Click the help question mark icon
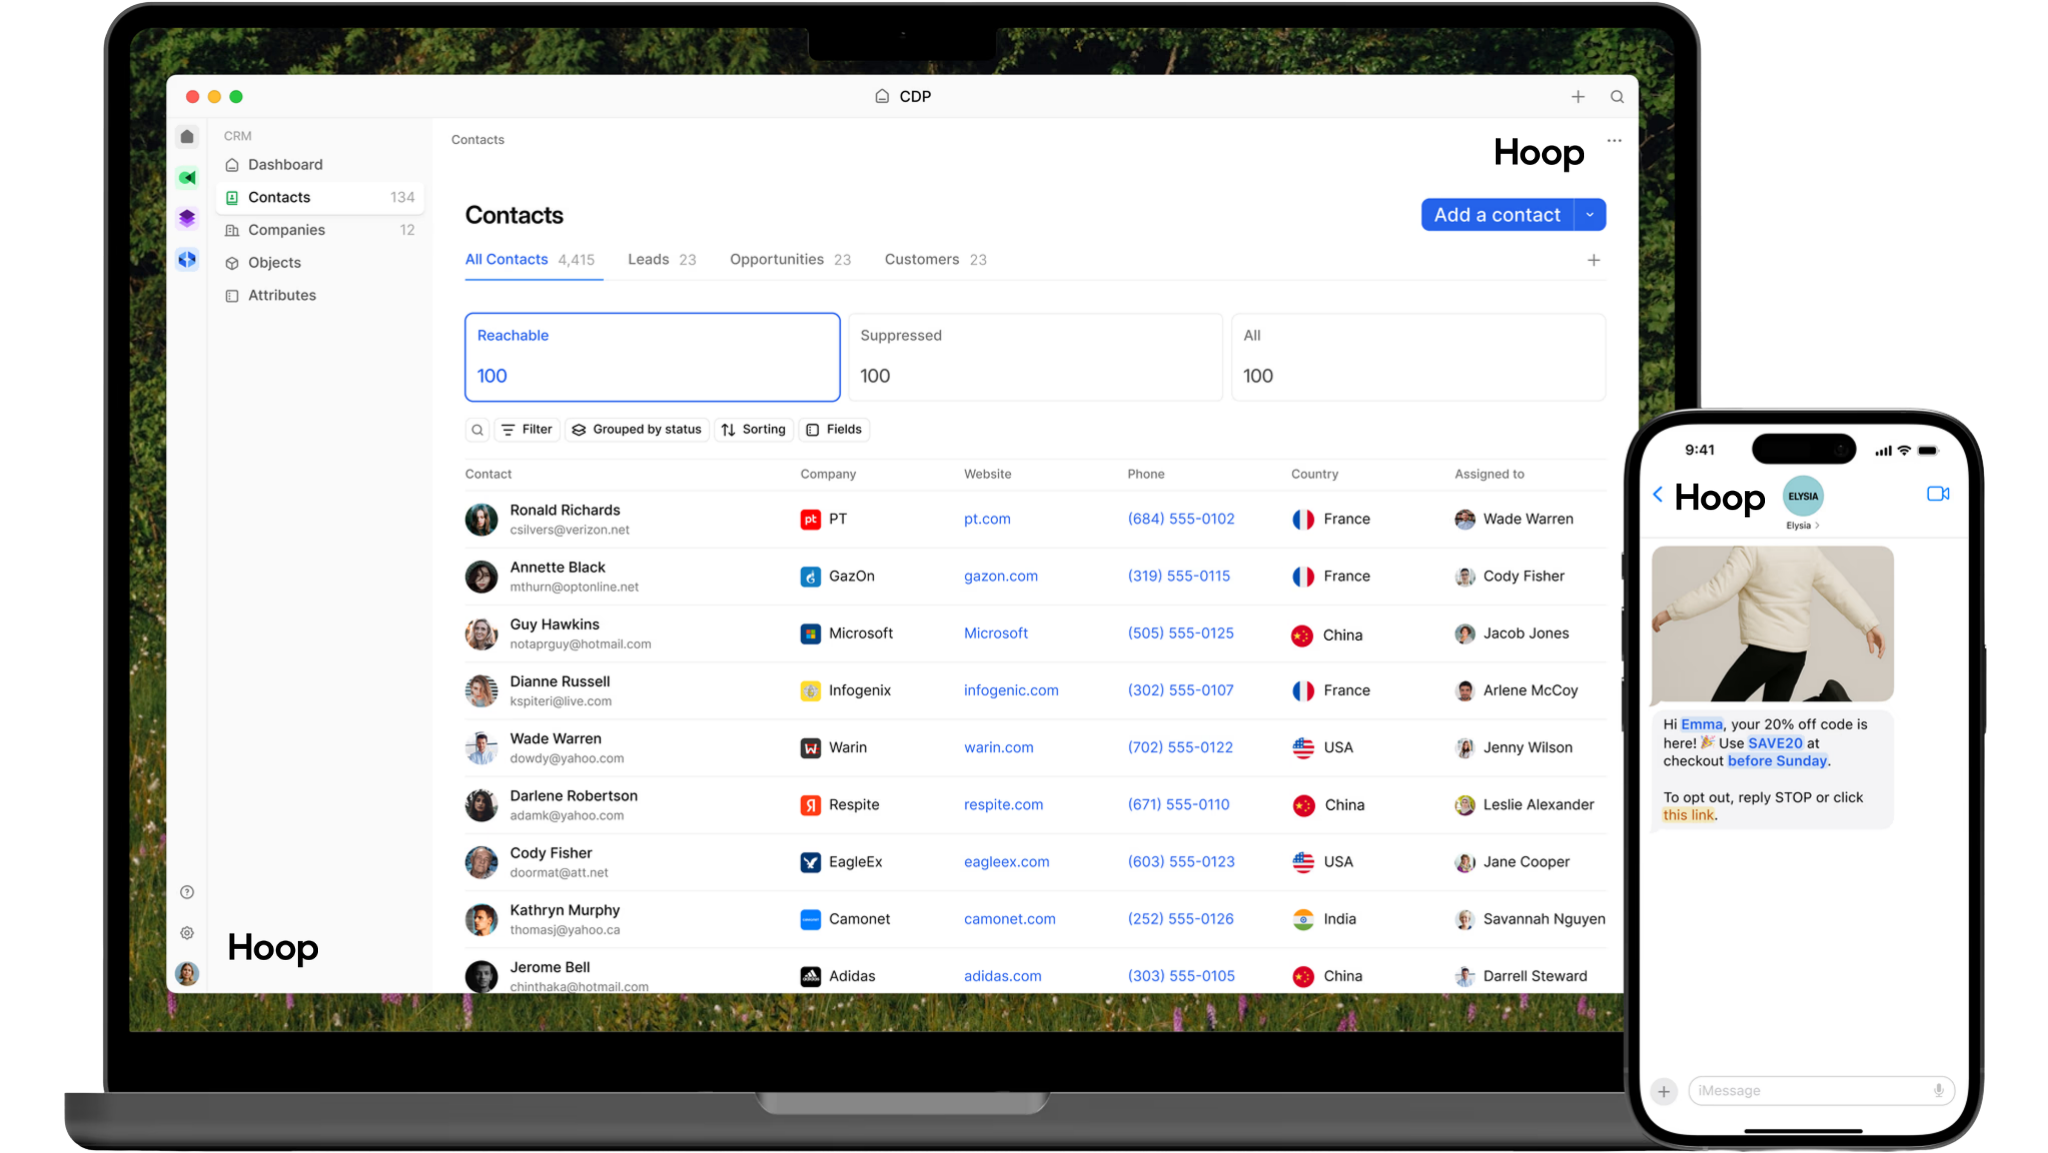This screenshot has width=2048, height=1153. [187, 892]
